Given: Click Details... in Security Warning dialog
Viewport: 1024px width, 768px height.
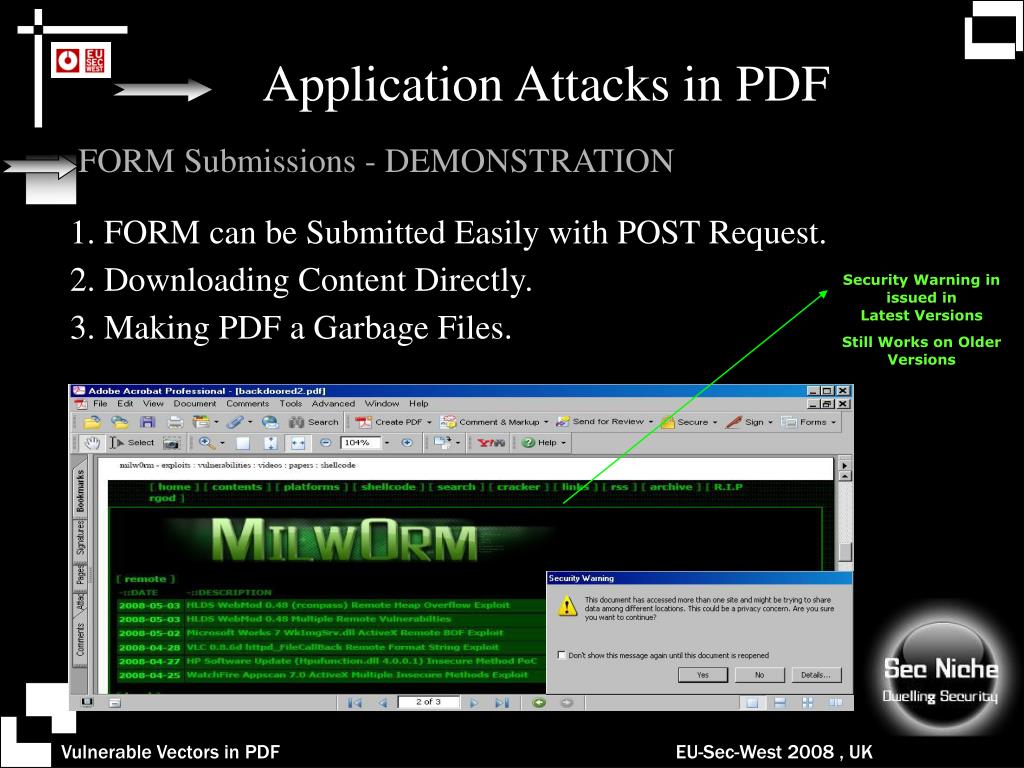Looking at the screenshot, I should pos(816,675).
